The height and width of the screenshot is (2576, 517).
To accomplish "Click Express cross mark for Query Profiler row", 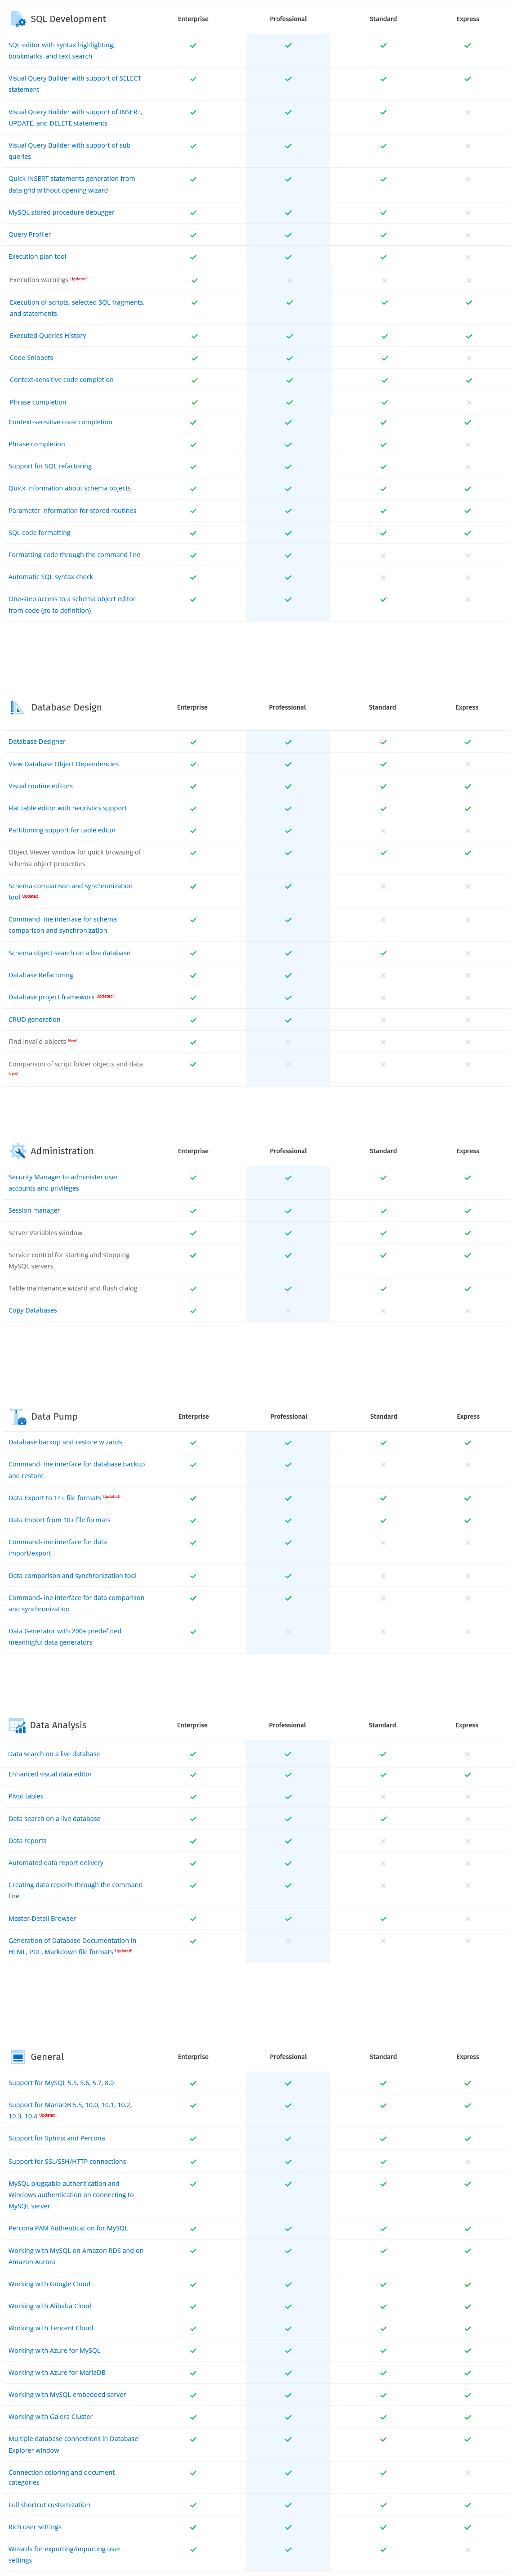I will click(x=468, y=235).
